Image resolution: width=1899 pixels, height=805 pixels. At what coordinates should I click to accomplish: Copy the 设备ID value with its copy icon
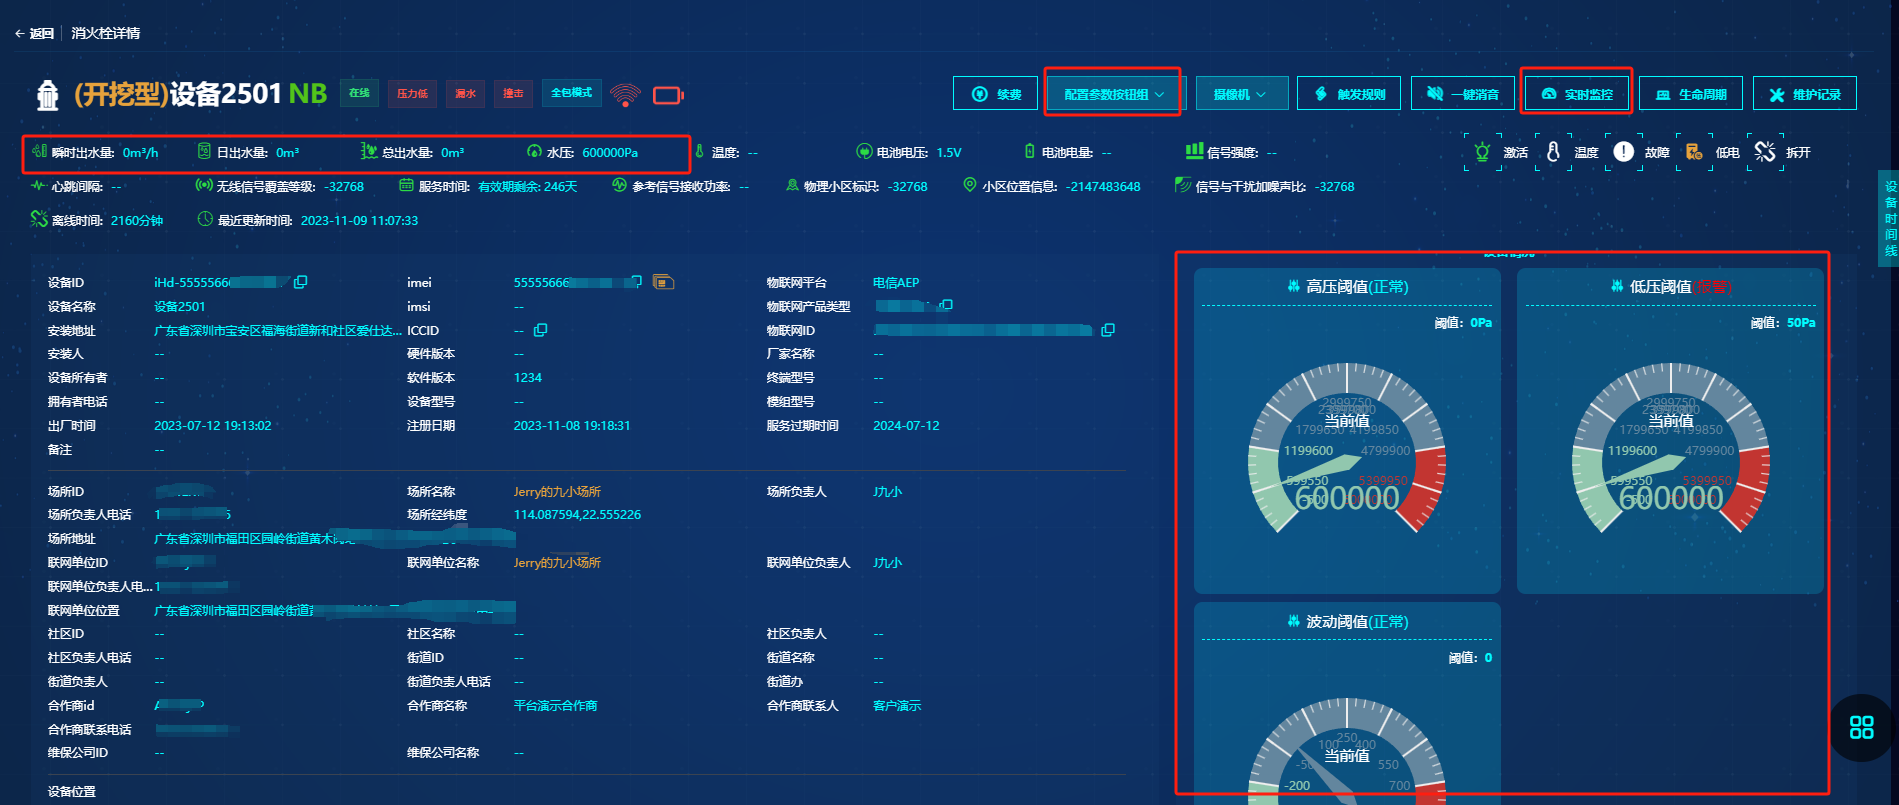301,282
